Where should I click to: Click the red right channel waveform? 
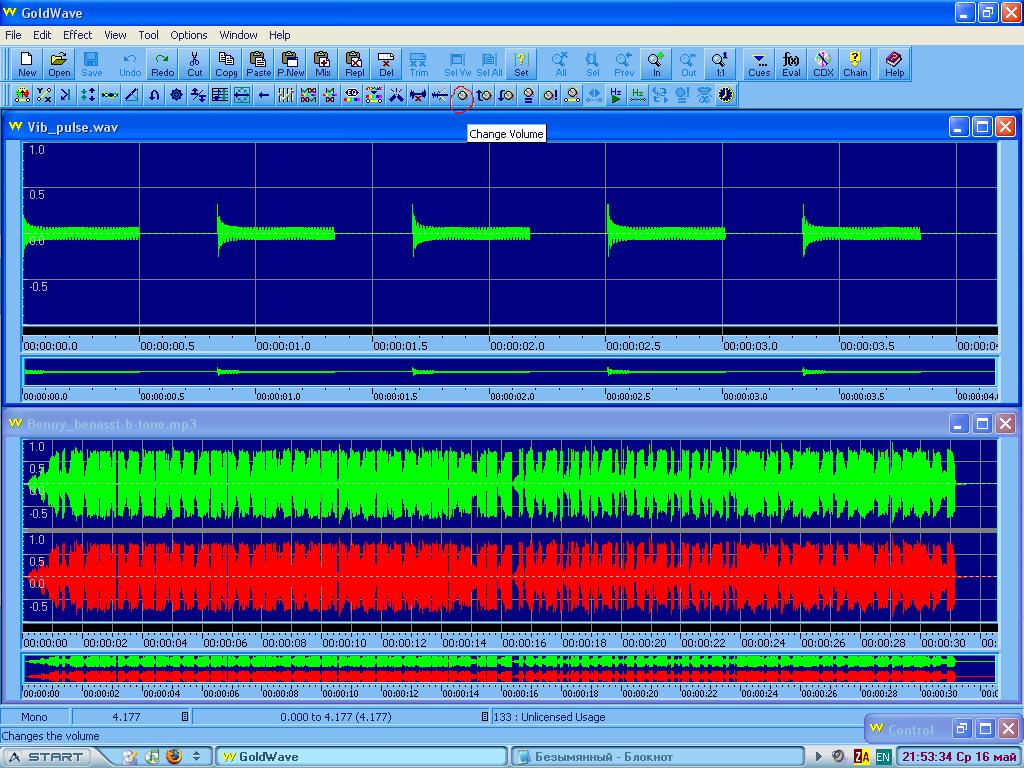pos(509,577)
